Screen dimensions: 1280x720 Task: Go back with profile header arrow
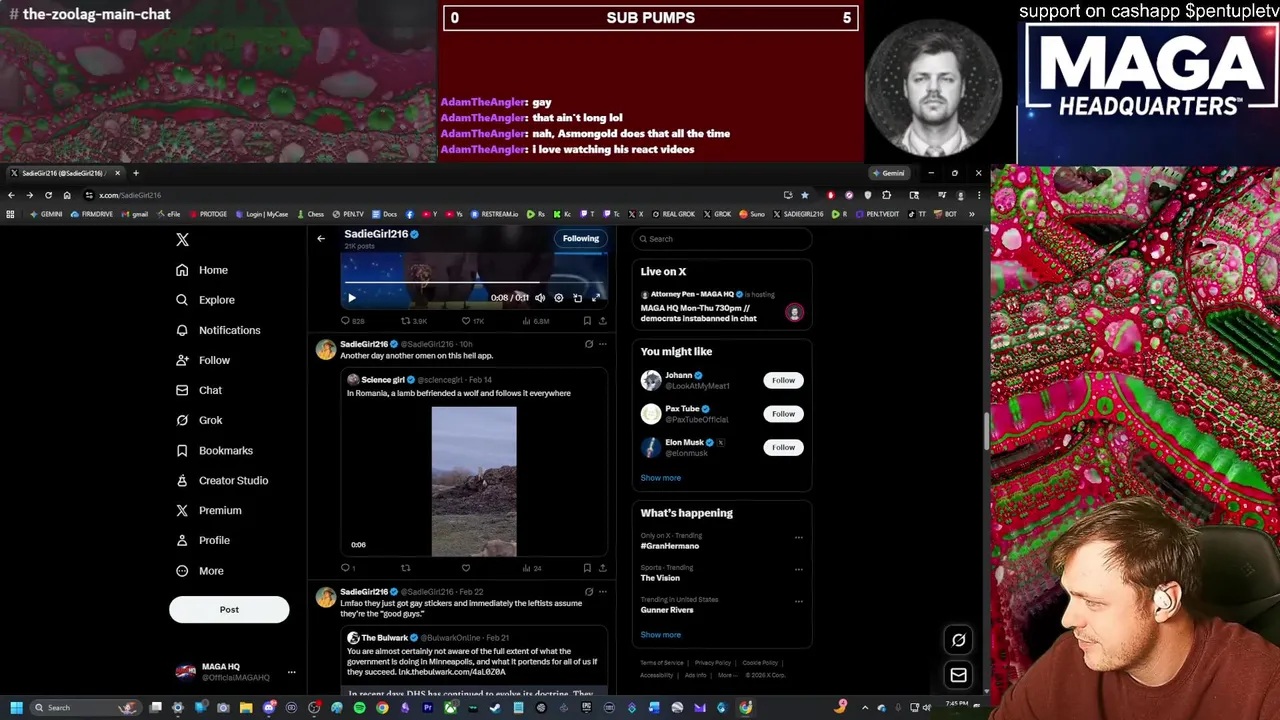pyautogui.click(x=321, y=238)
